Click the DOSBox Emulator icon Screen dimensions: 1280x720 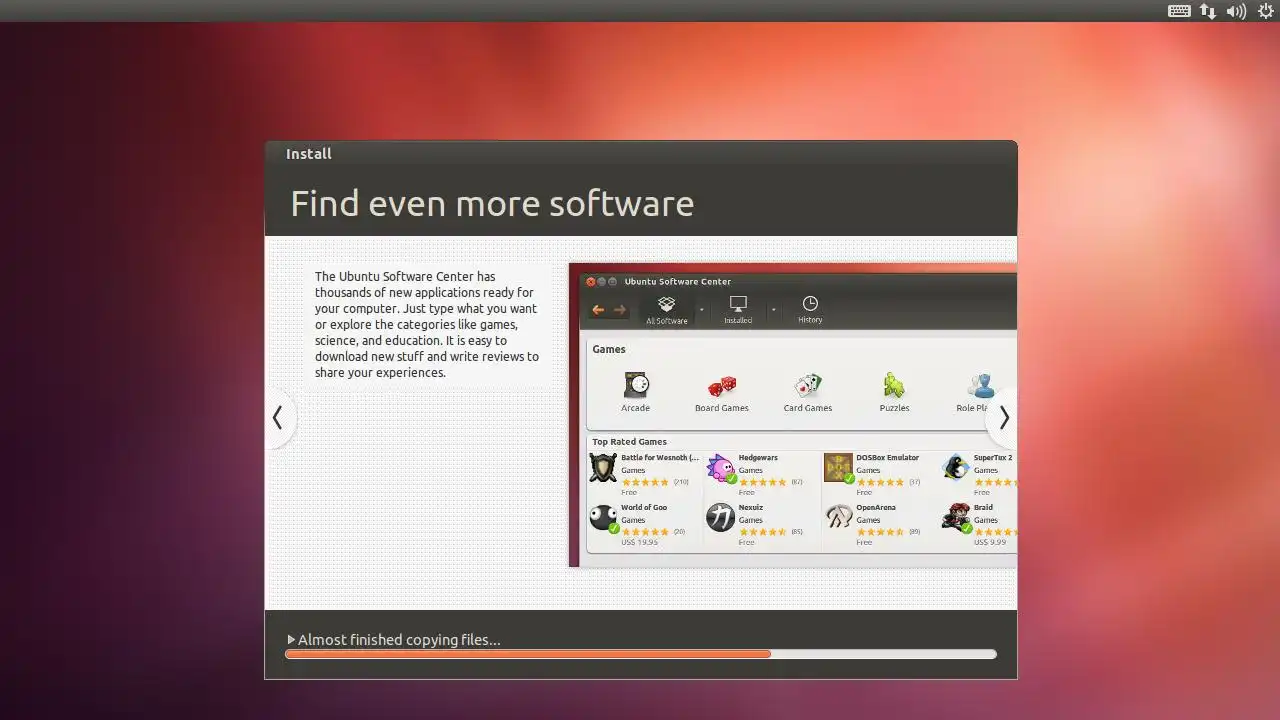click(x=838, y=467)
